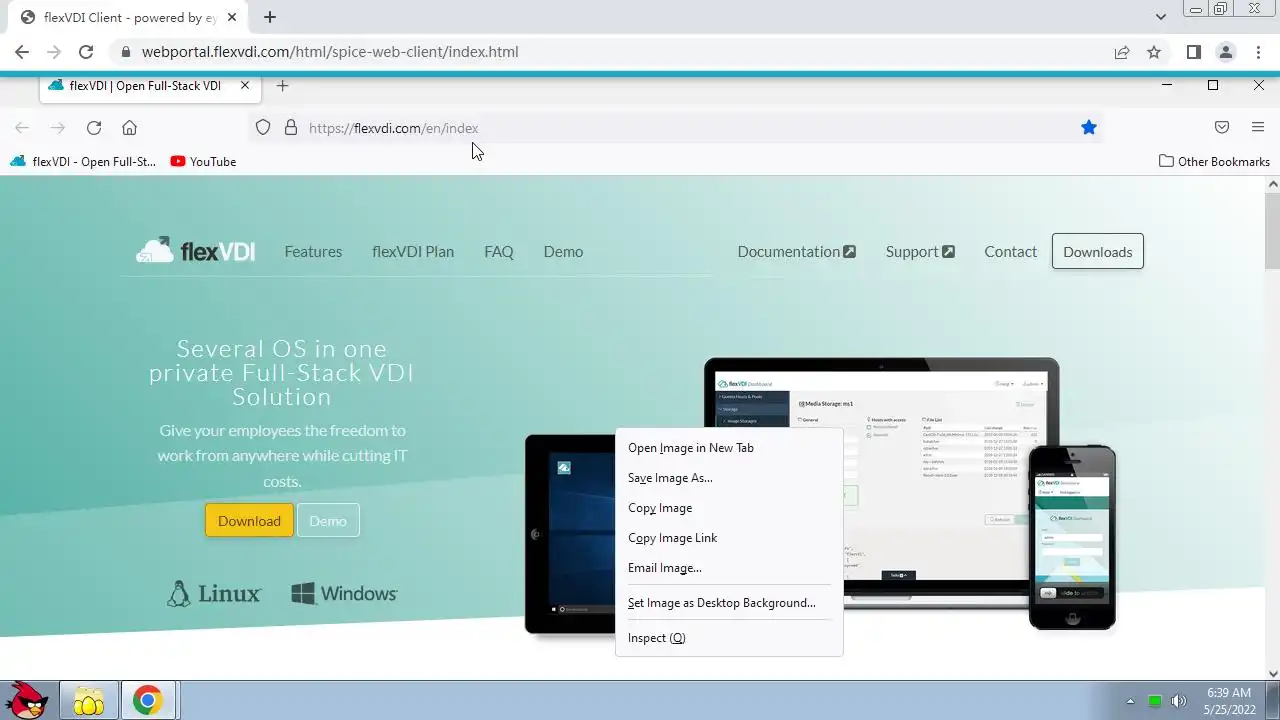Open the Demo nav link
The height and width of the screenshot is (720, 1280).
563,252
